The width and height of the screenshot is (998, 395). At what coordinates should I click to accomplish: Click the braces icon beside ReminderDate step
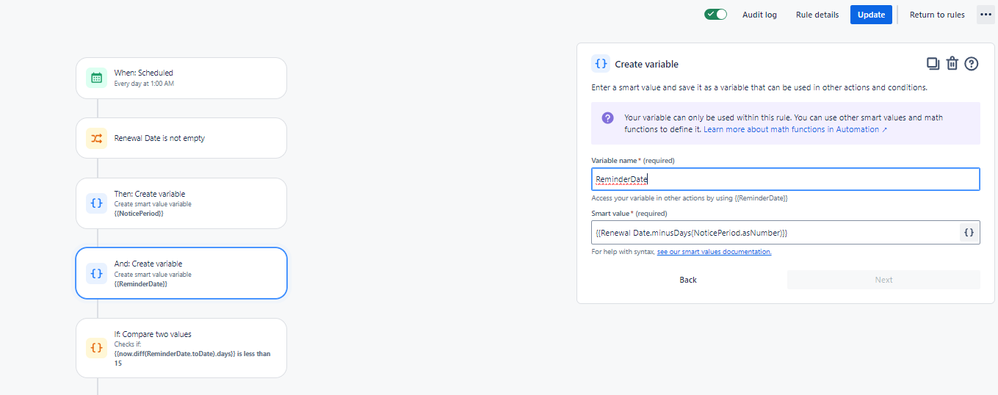coord(97,273)
